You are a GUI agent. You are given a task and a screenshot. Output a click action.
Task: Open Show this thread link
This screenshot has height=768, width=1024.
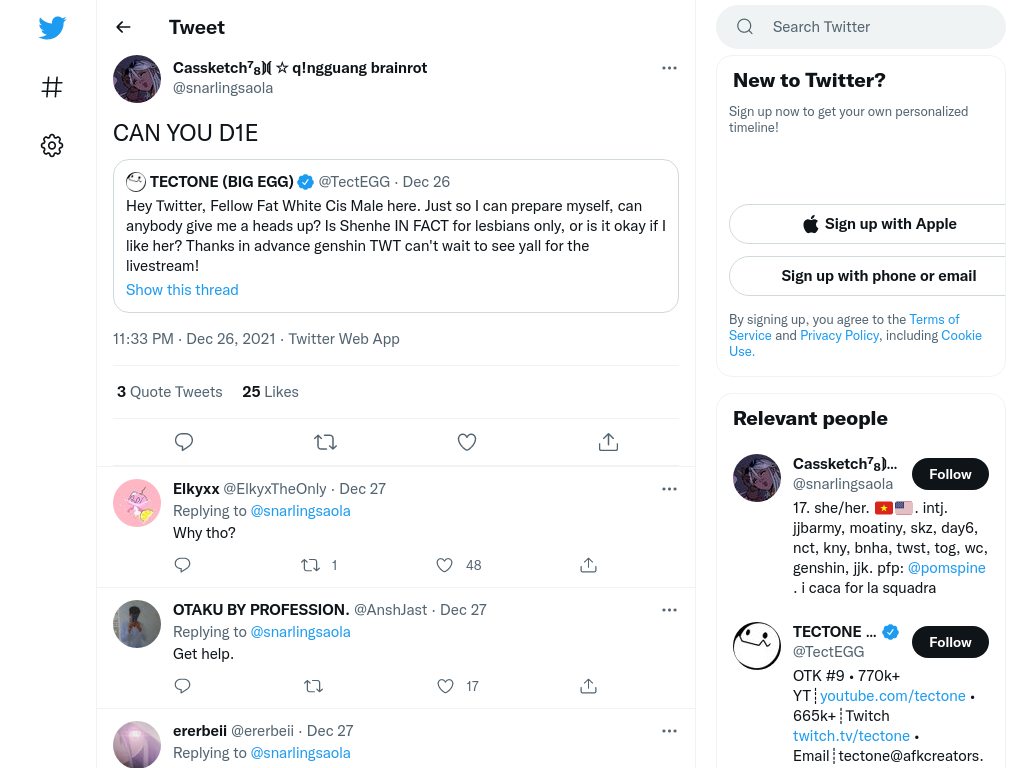182,290
